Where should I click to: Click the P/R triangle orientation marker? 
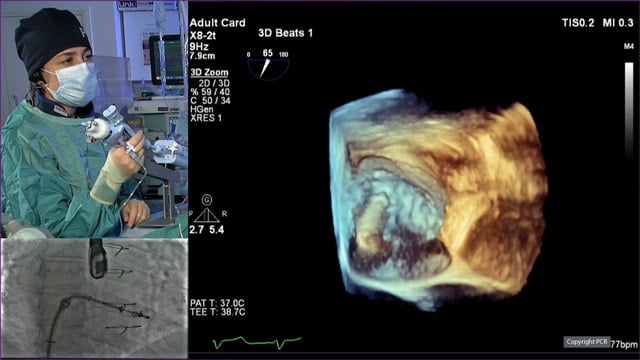tap(207, 214)
